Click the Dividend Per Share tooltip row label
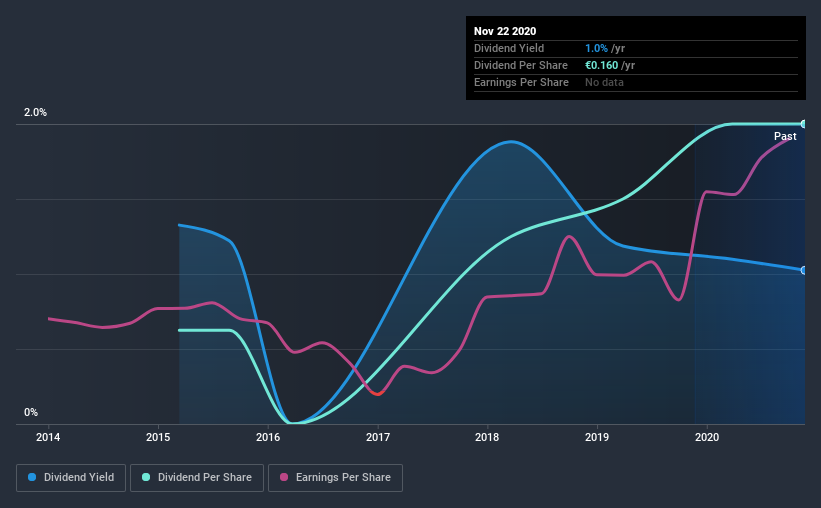This screenshot has height=508, width=821. pyautogui.click(x=520, y=65)
